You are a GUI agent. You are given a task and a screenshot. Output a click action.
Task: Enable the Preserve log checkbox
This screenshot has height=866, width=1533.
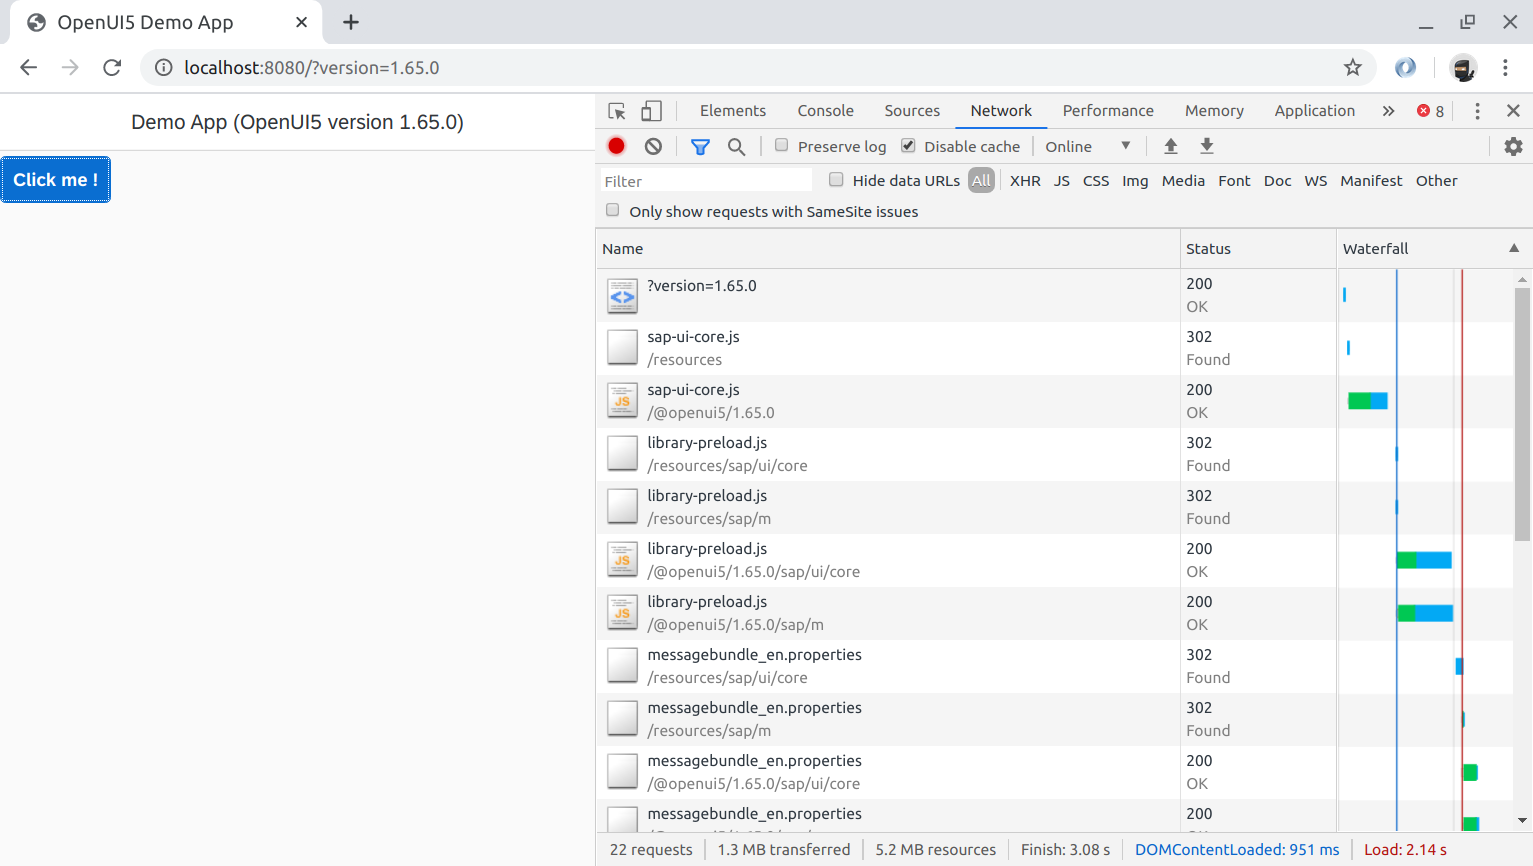[x=782, y=145]
